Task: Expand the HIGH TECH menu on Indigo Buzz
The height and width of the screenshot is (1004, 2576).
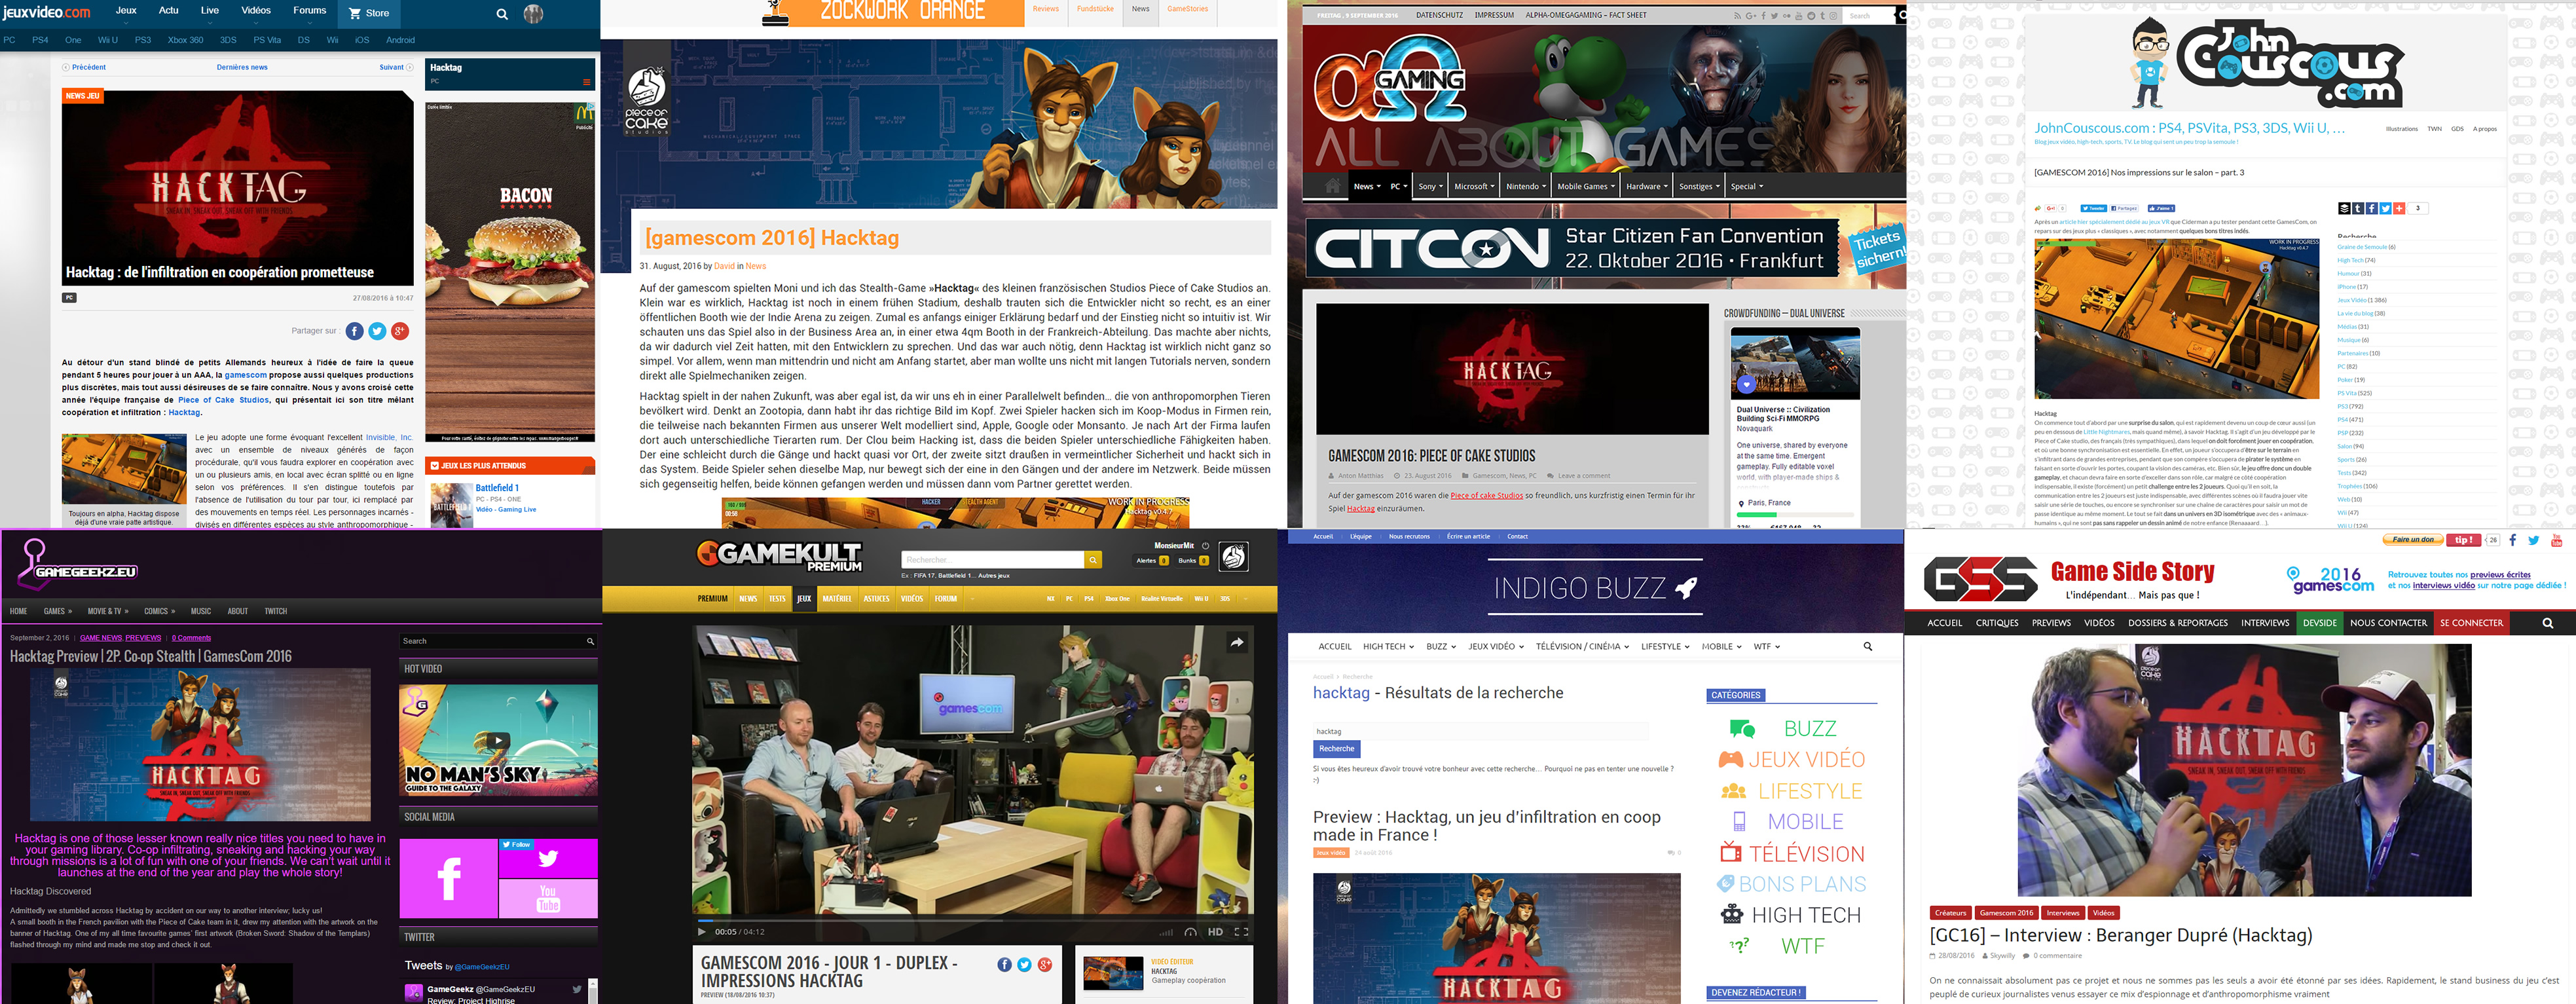Action: [1388, 647]
